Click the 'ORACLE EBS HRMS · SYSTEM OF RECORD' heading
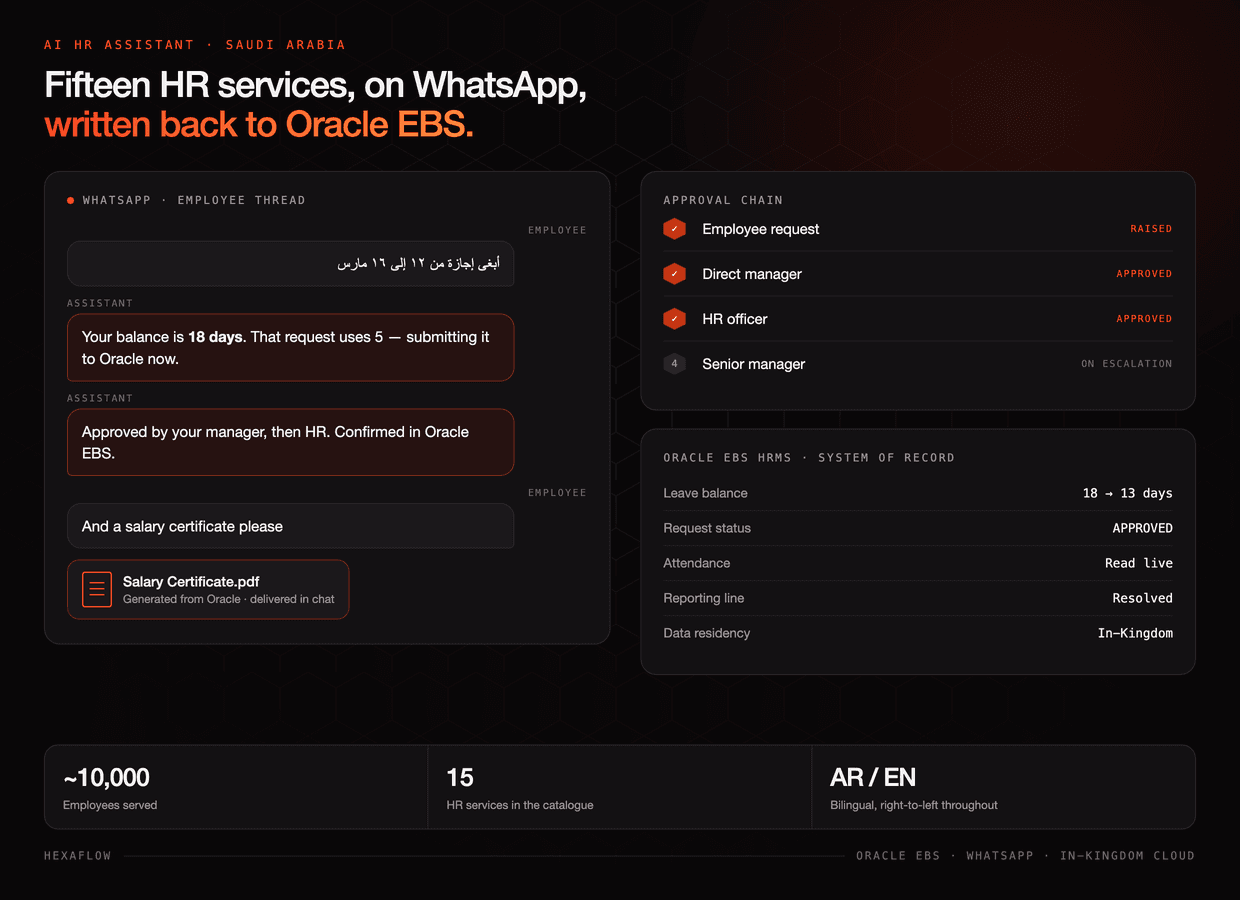Image resolution: width=1240 pixels, height=900 pixels. [809, 458]
